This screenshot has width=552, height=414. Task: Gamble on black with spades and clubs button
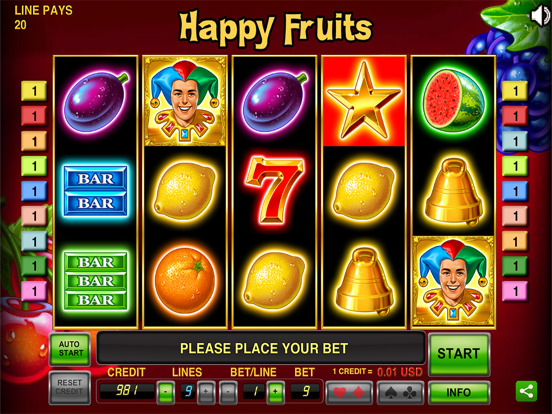400,393
